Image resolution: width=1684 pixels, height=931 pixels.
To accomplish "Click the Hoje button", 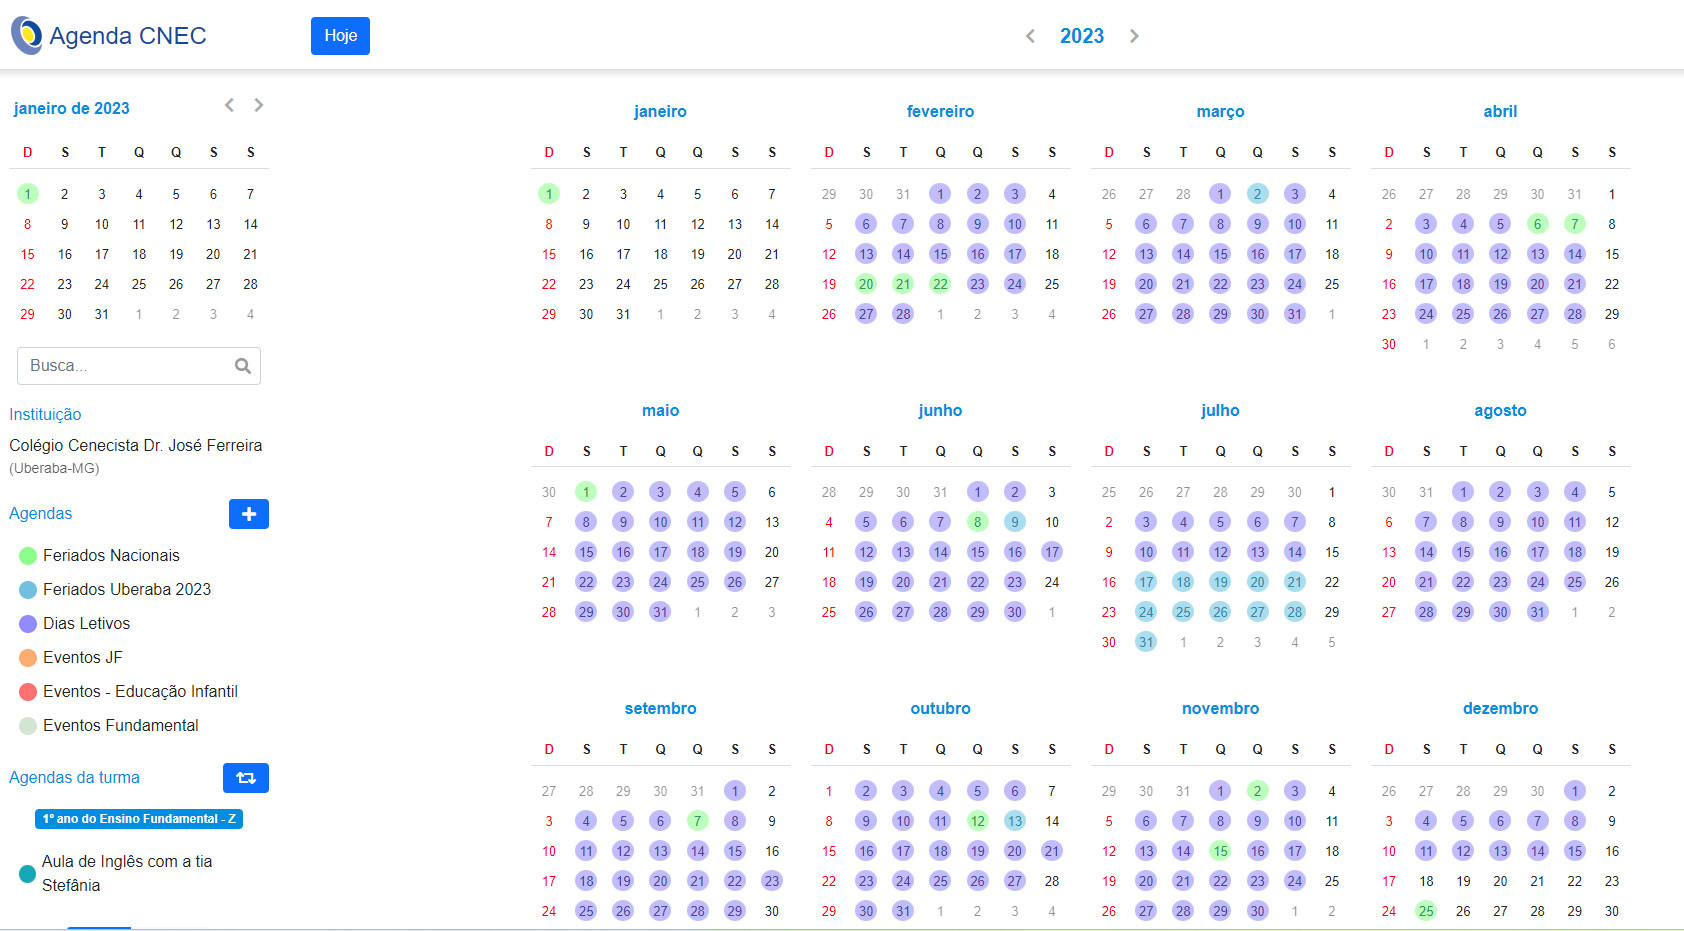I will pos(340,36).
